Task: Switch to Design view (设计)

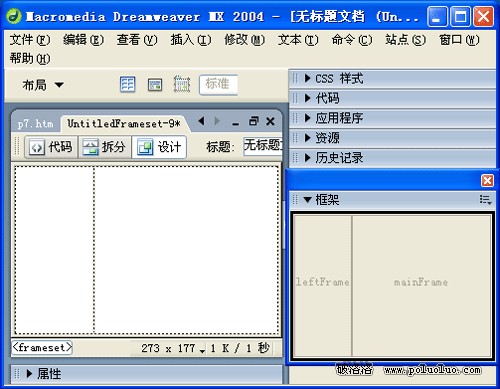Action: [159, 147]
